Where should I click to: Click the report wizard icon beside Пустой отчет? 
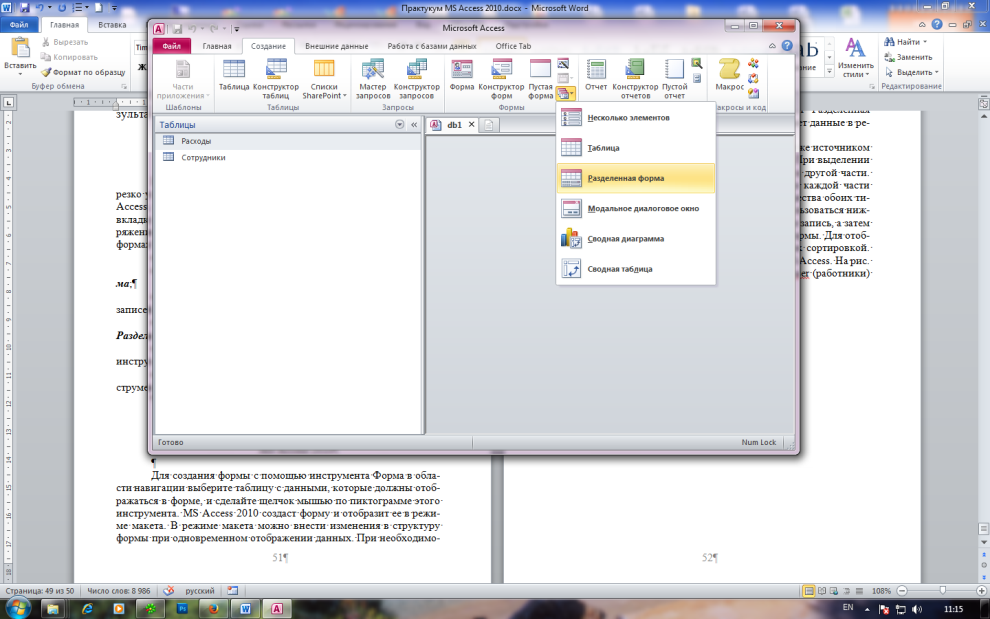[696, 63]
